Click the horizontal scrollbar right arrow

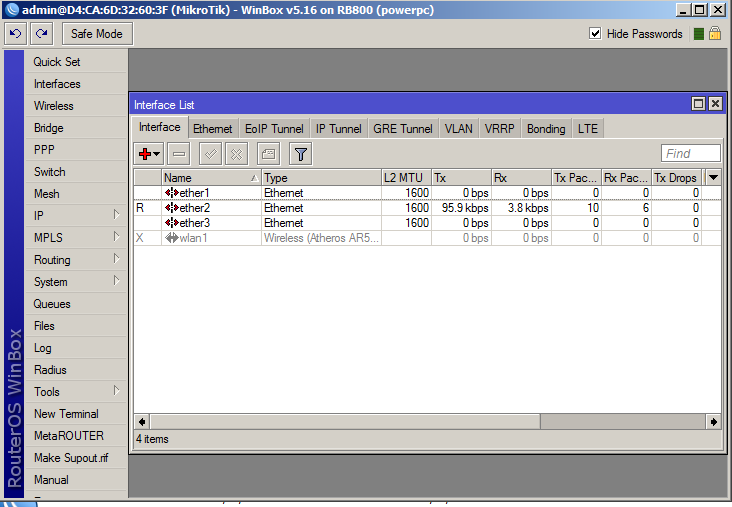pyautogui.click(x=713, y=422)
